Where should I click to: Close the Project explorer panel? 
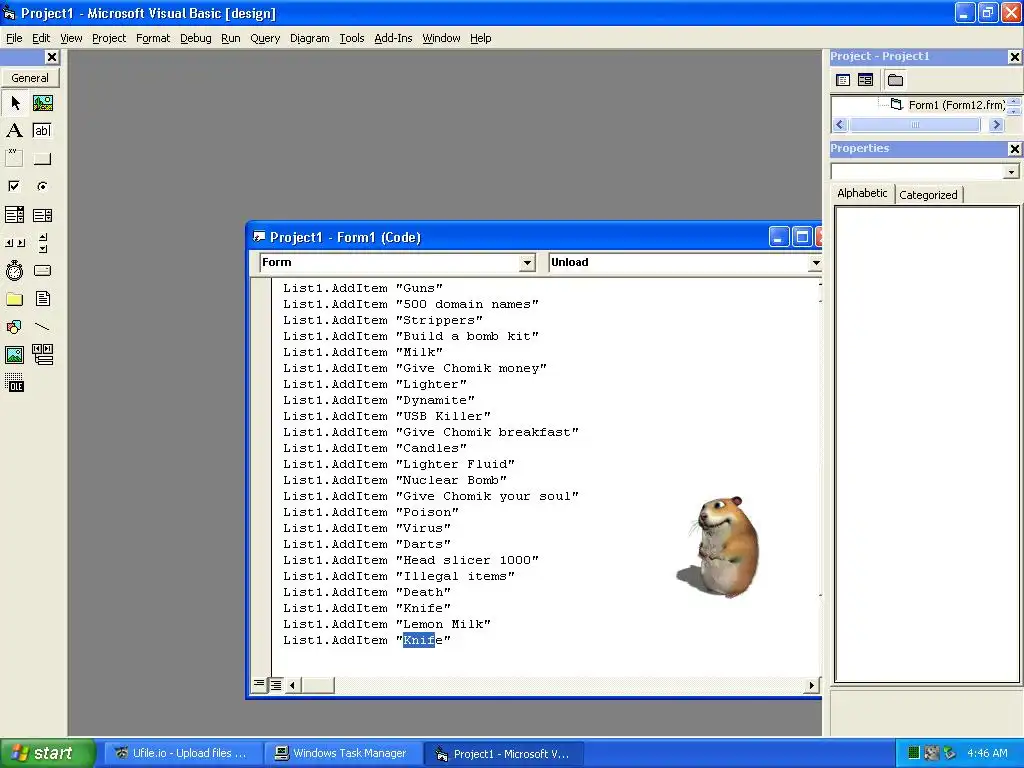tap(1014, 57)
